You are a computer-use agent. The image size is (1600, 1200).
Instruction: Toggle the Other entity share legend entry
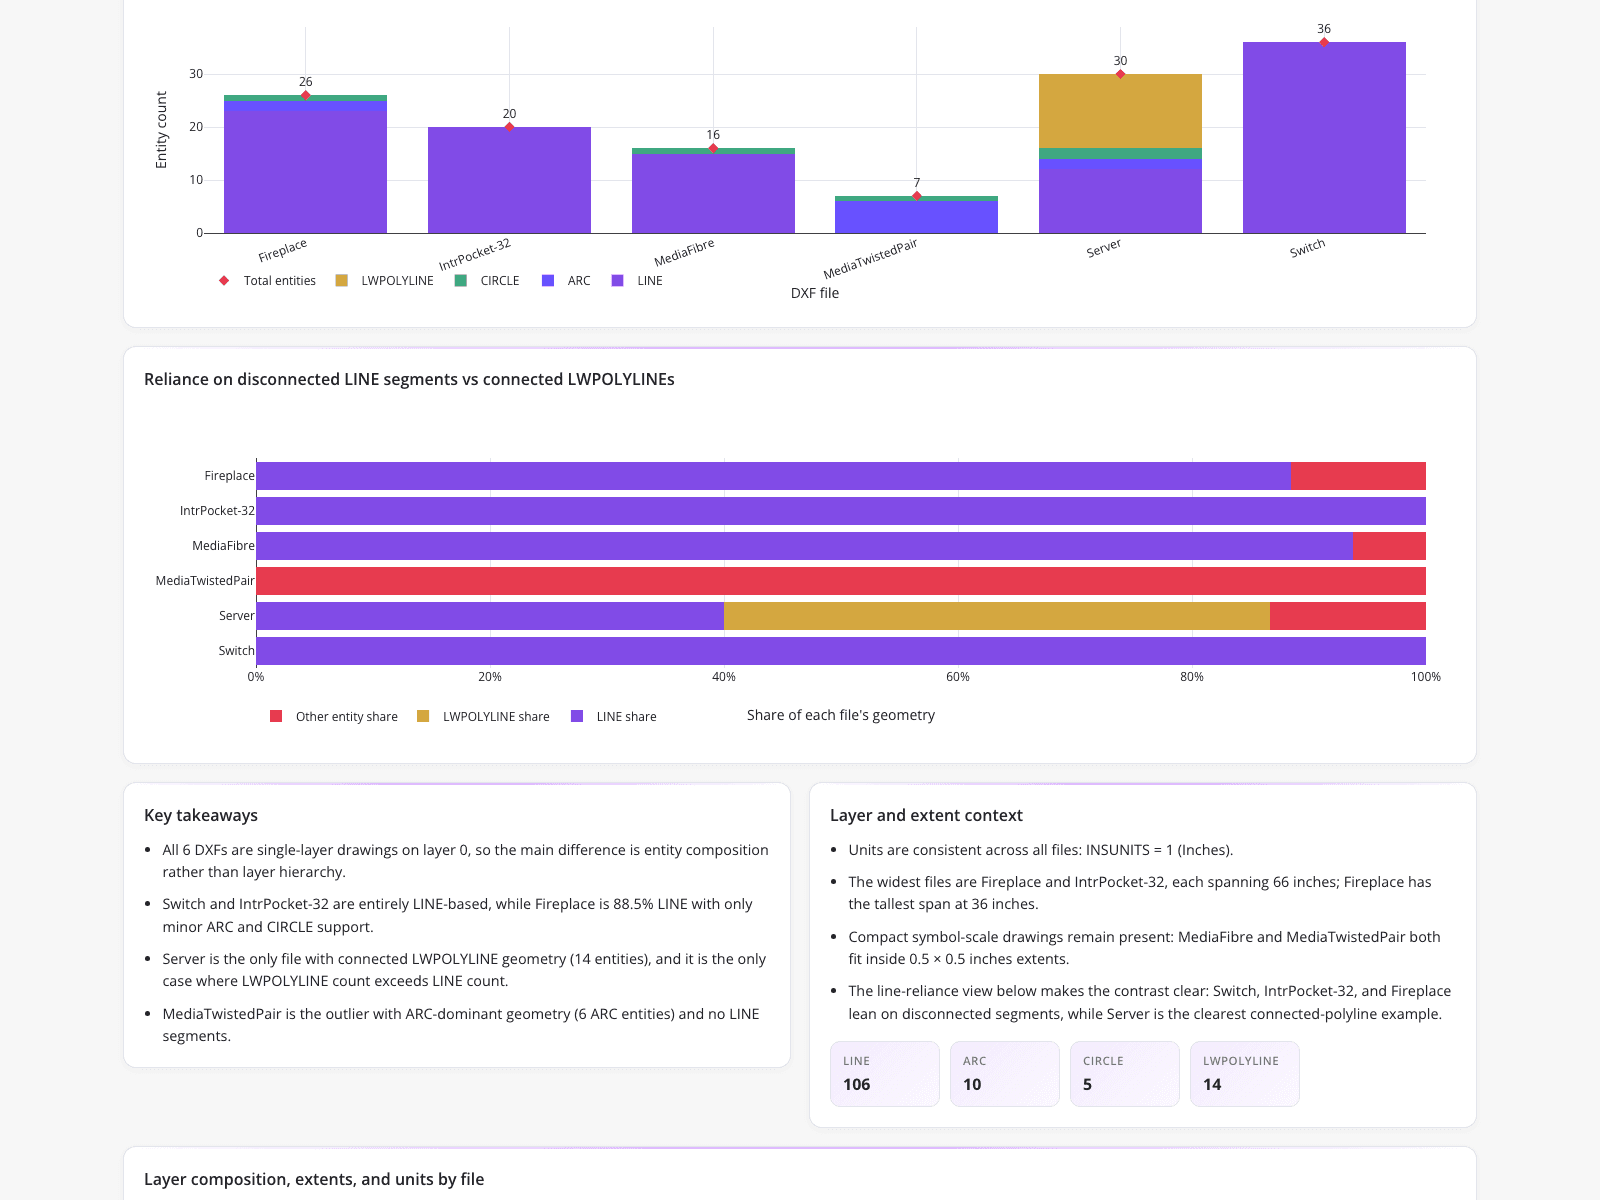334,717
